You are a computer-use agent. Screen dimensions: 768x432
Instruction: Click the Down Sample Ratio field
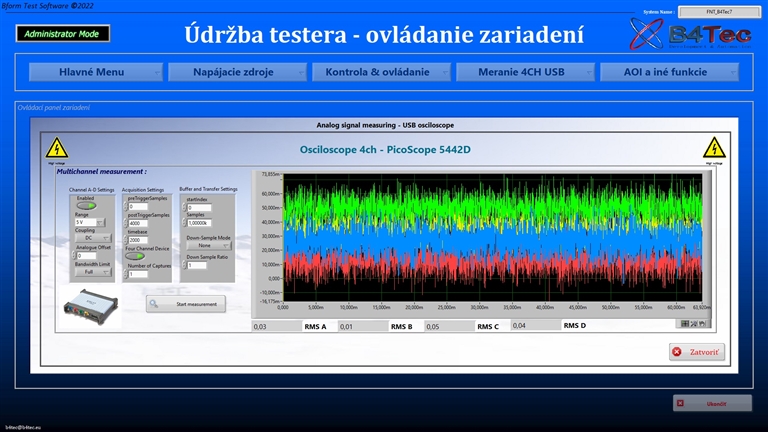click(197, 265)
